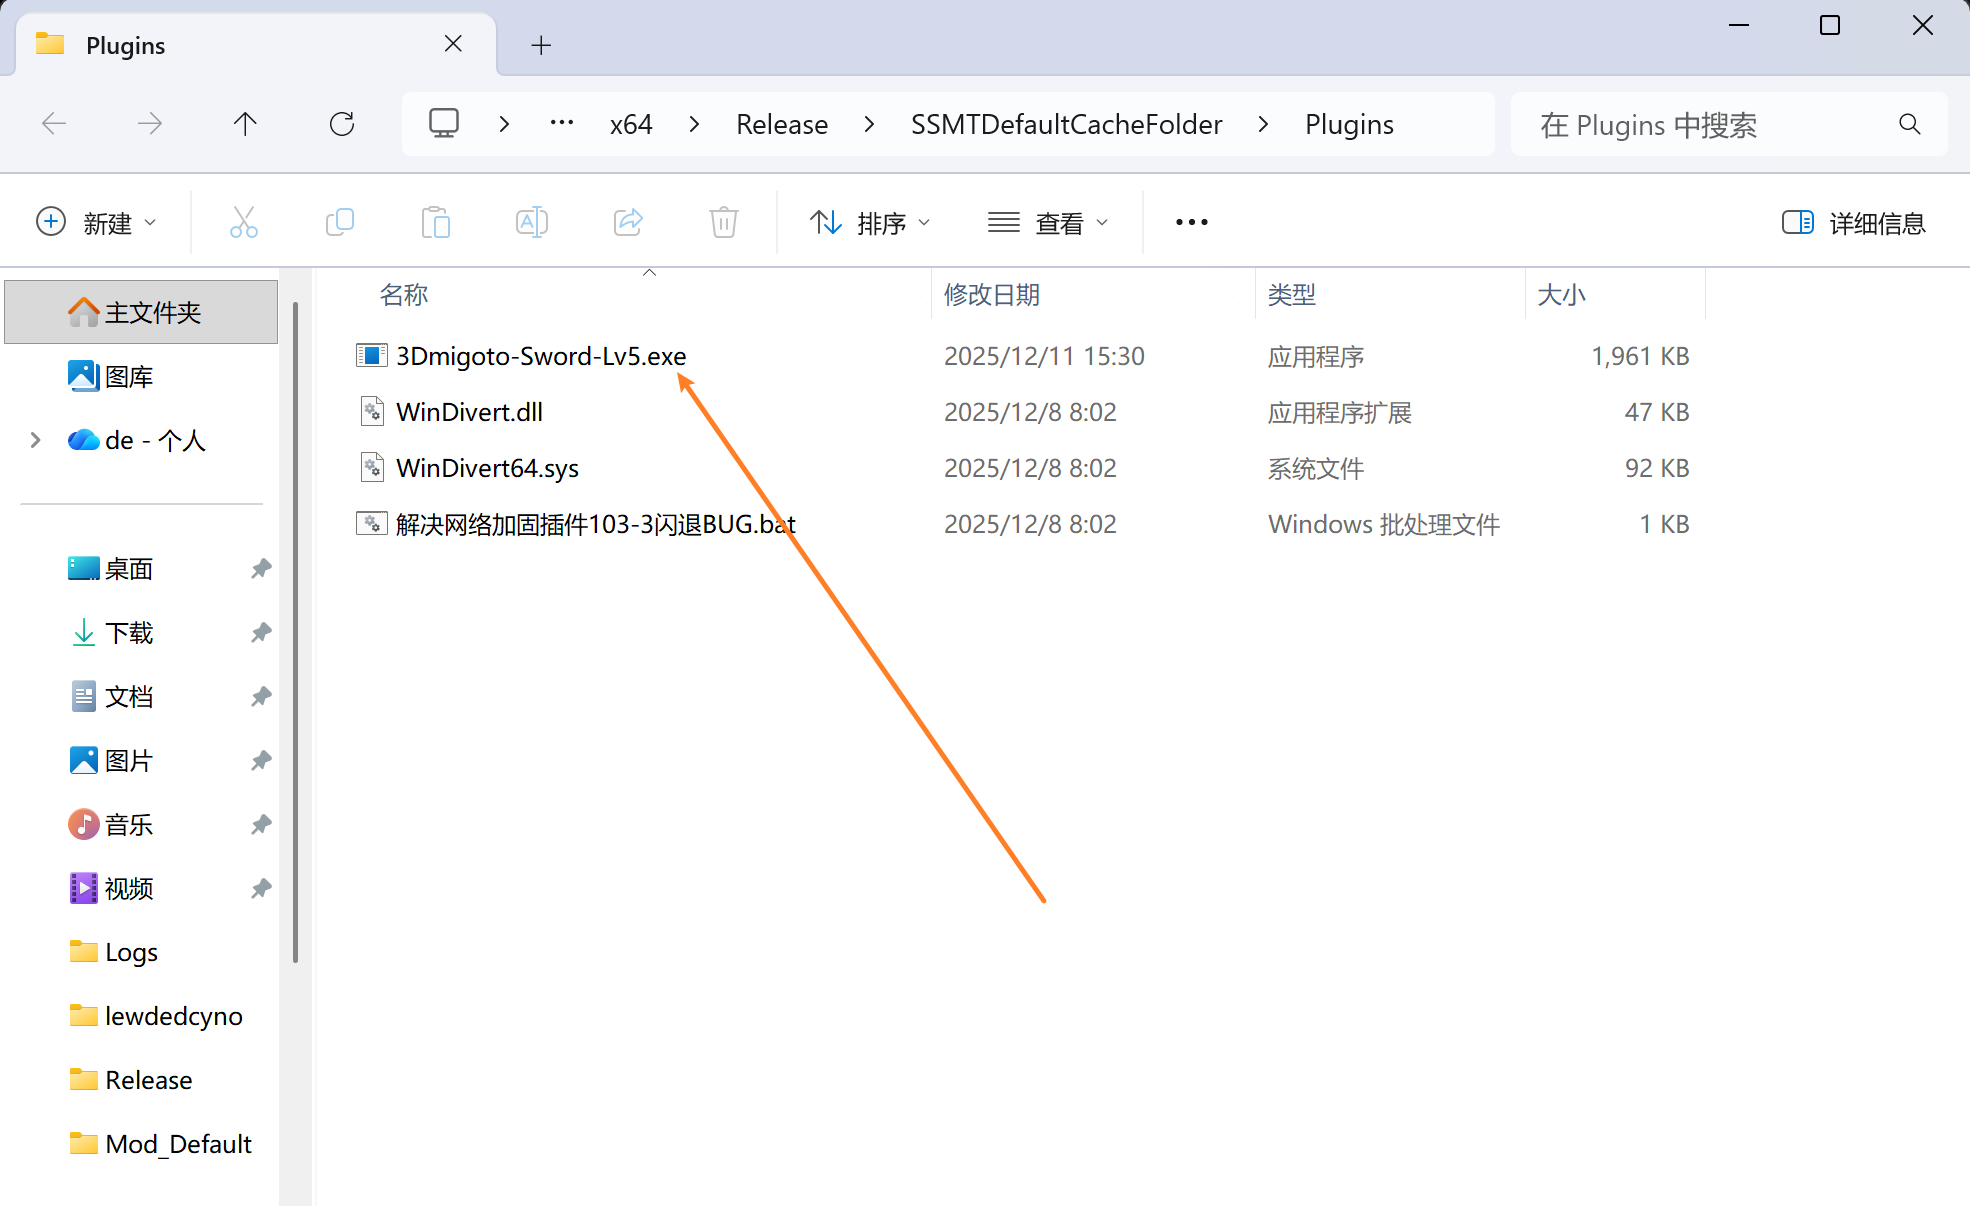Click Release in the address breadcrumb

[782, 124]
